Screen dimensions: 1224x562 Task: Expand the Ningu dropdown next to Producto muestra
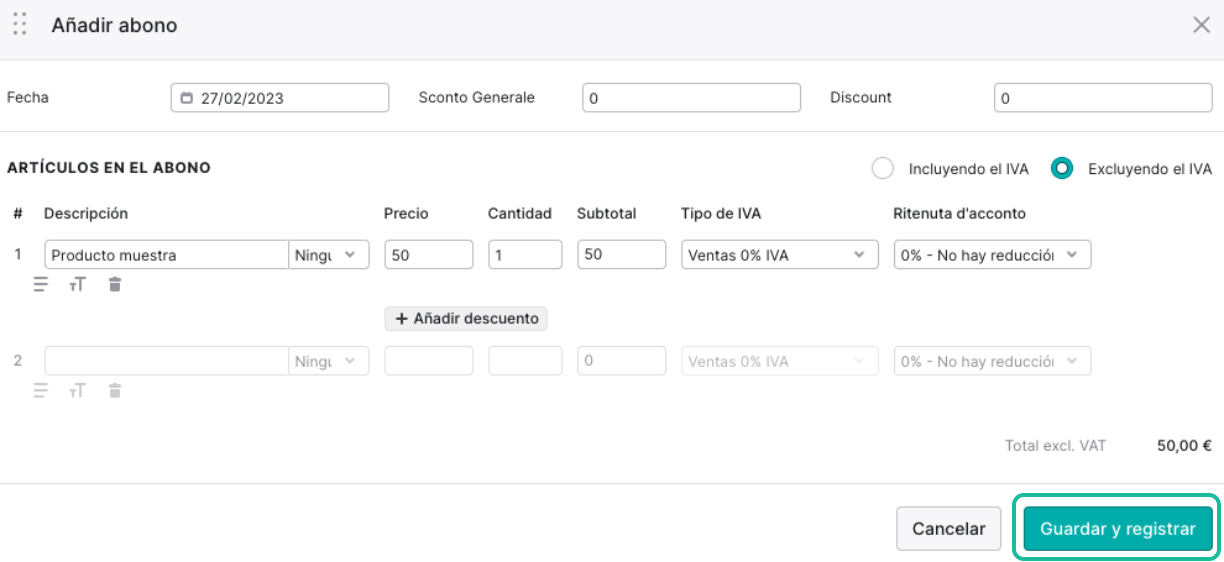click(329, 255)
